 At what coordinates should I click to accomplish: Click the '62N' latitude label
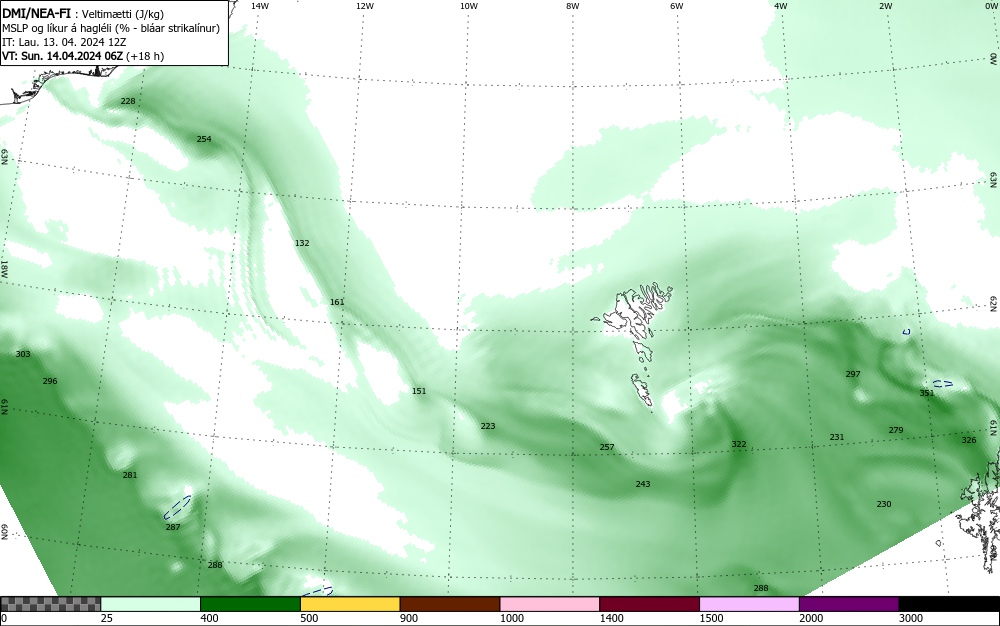(x=993, y=303)
